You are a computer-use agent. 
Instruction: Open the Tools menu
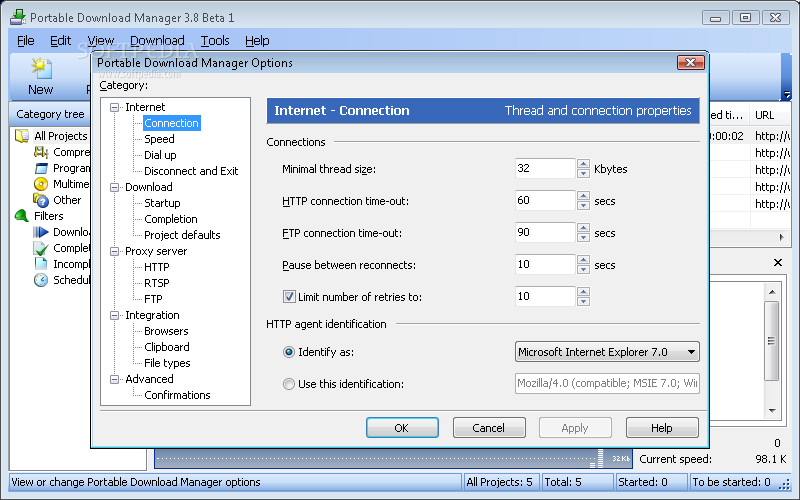215,40
